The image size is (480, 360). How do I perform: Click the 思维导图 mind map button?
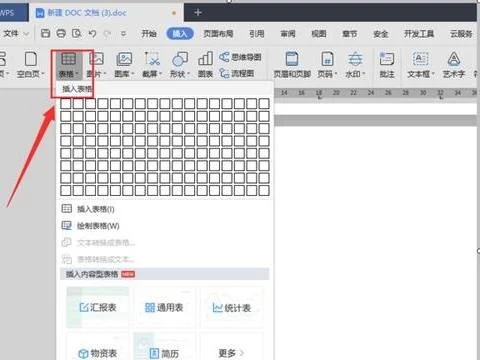tap(241, 57)
